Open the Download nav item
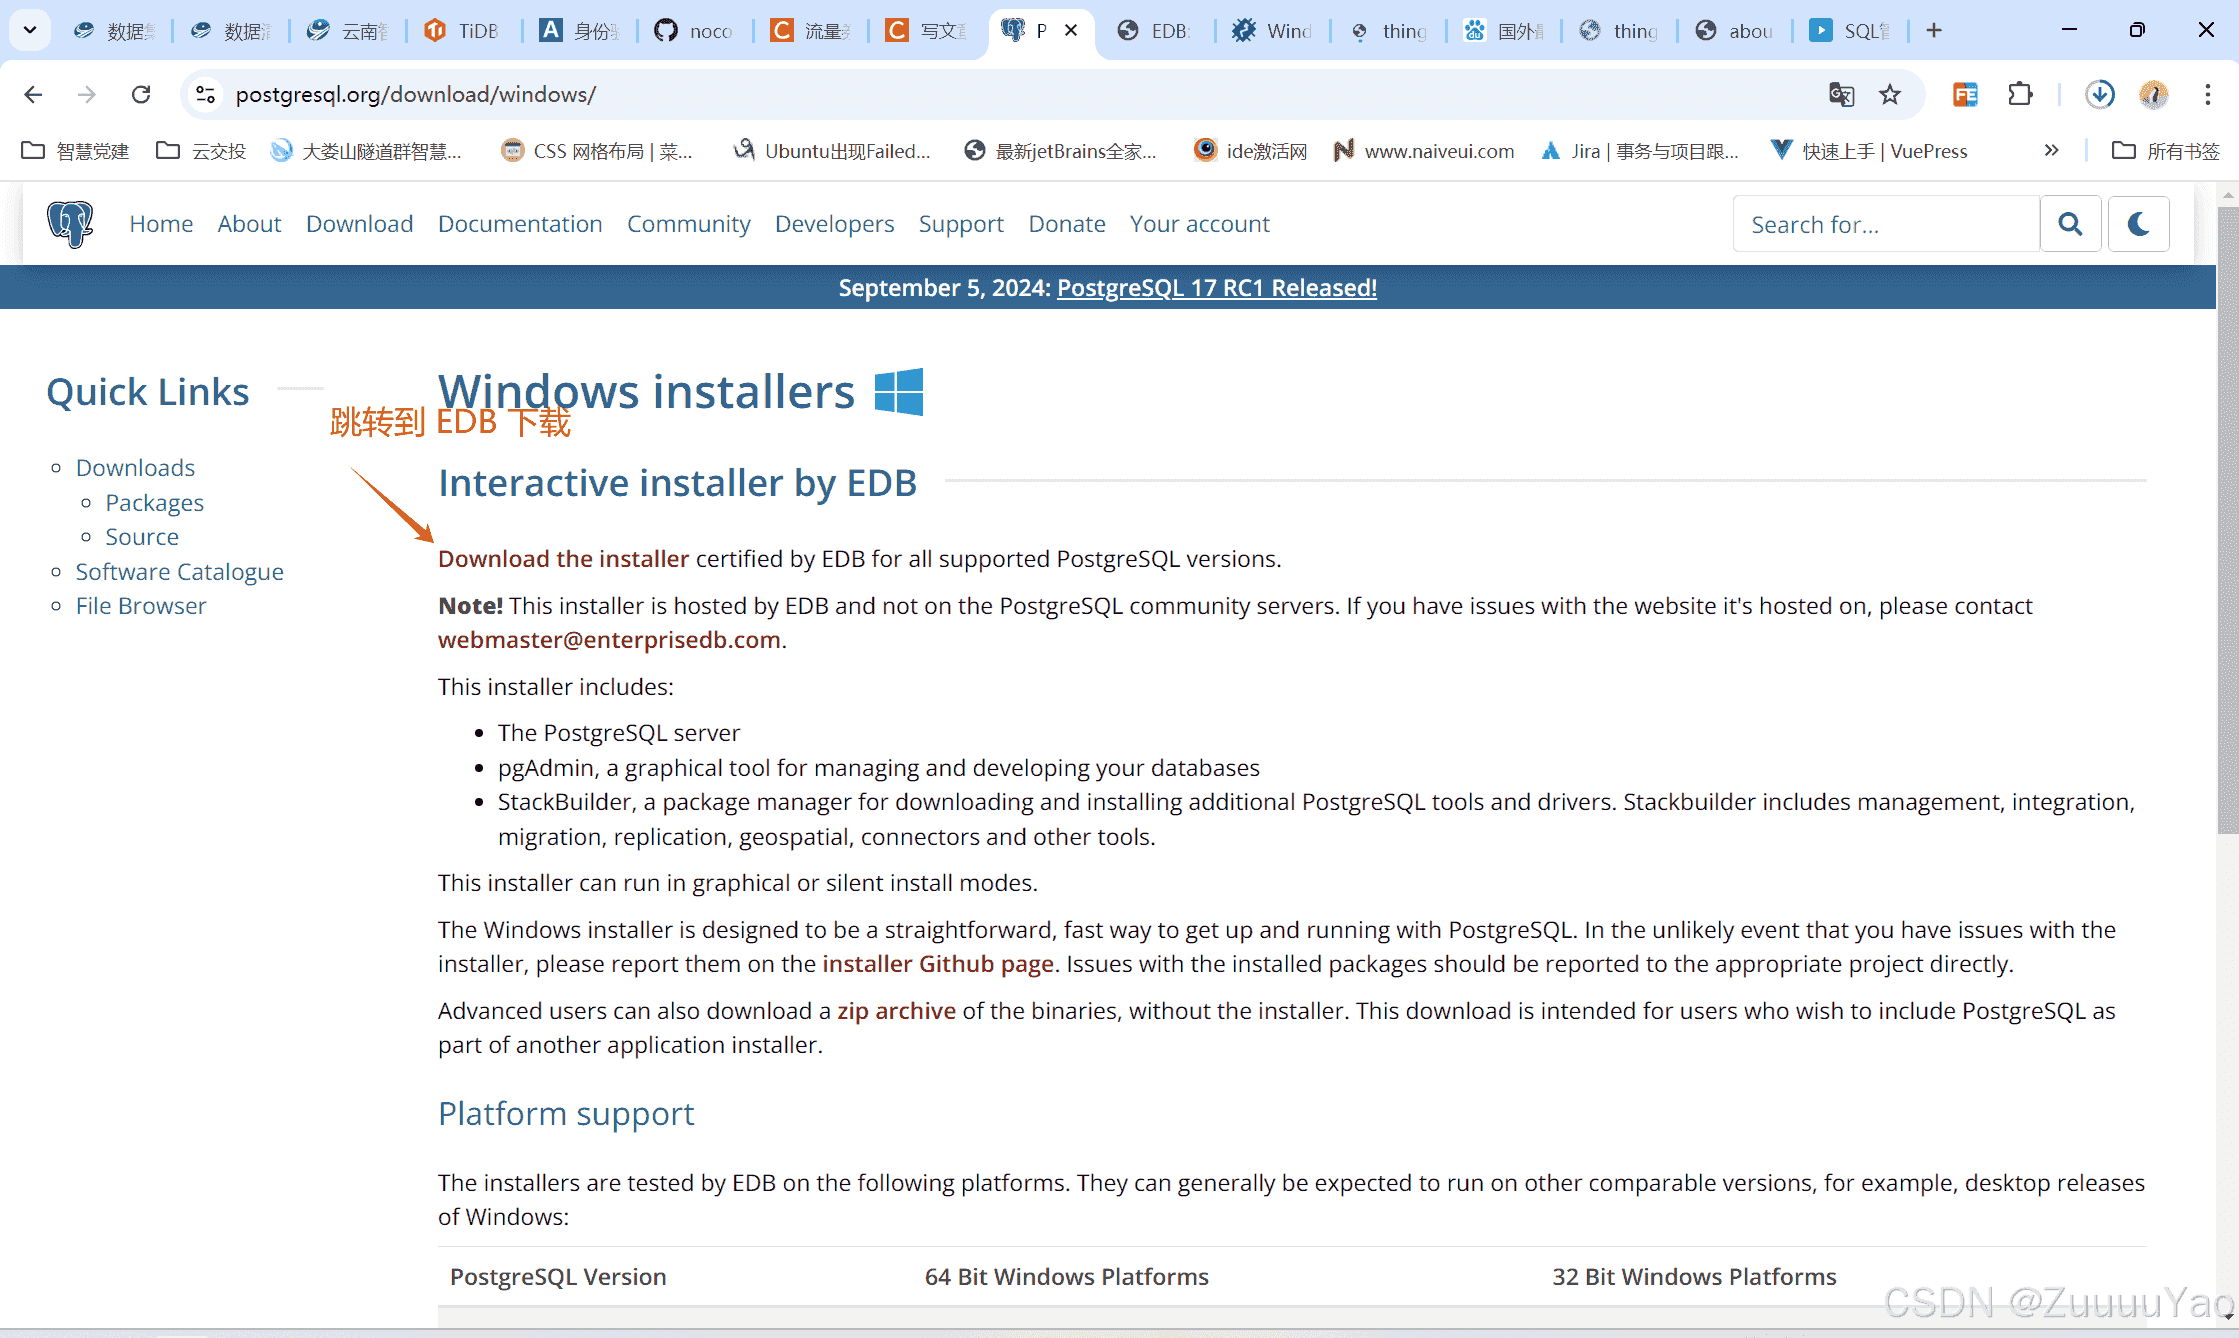This screenshot has width=2239, height=1338. pos(359,223)
